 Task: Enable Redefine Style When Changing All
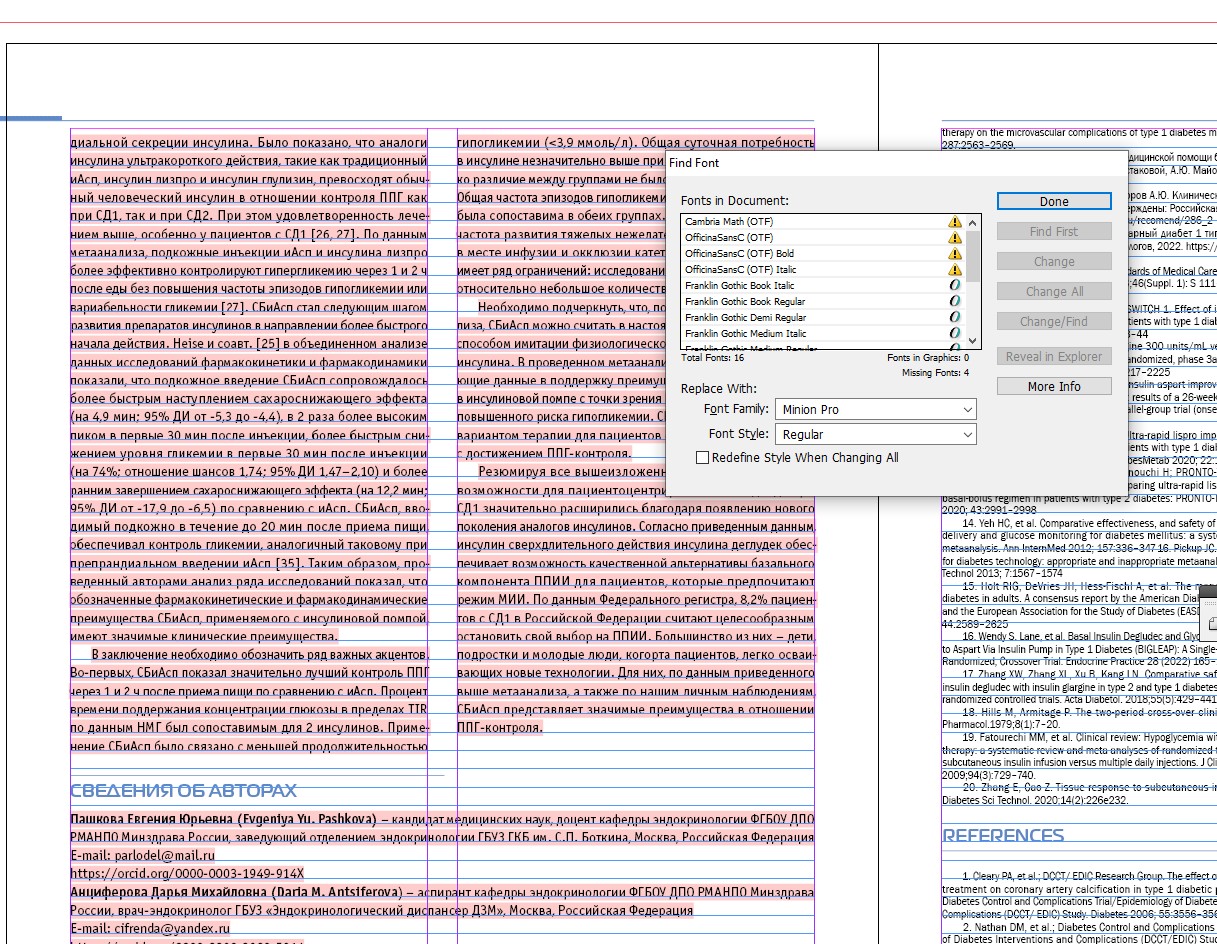(703, 458)
